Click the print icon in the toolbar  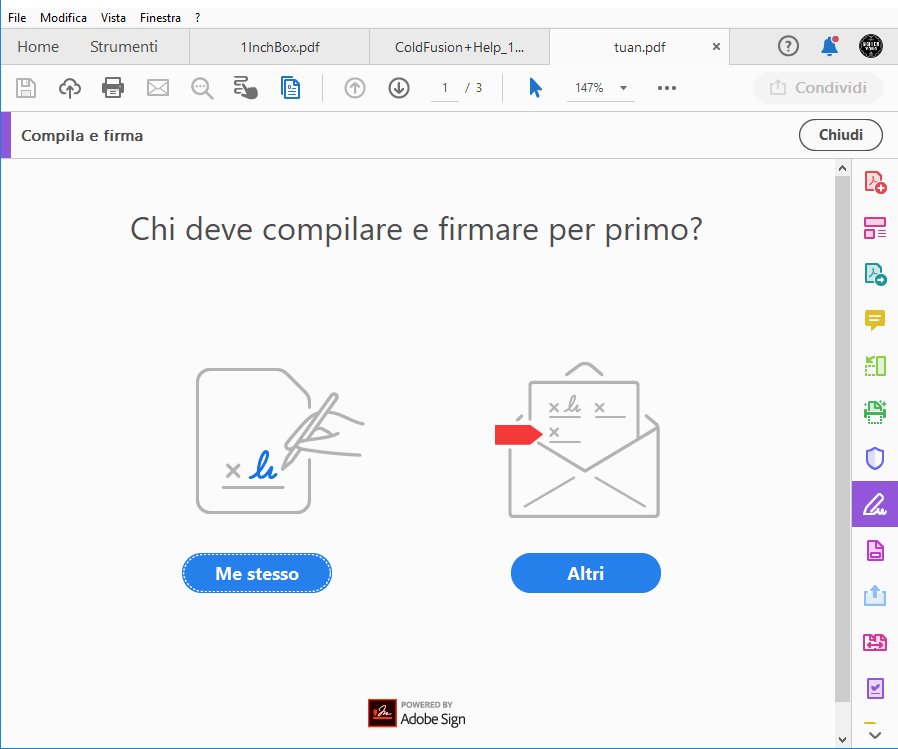(113, 88)
